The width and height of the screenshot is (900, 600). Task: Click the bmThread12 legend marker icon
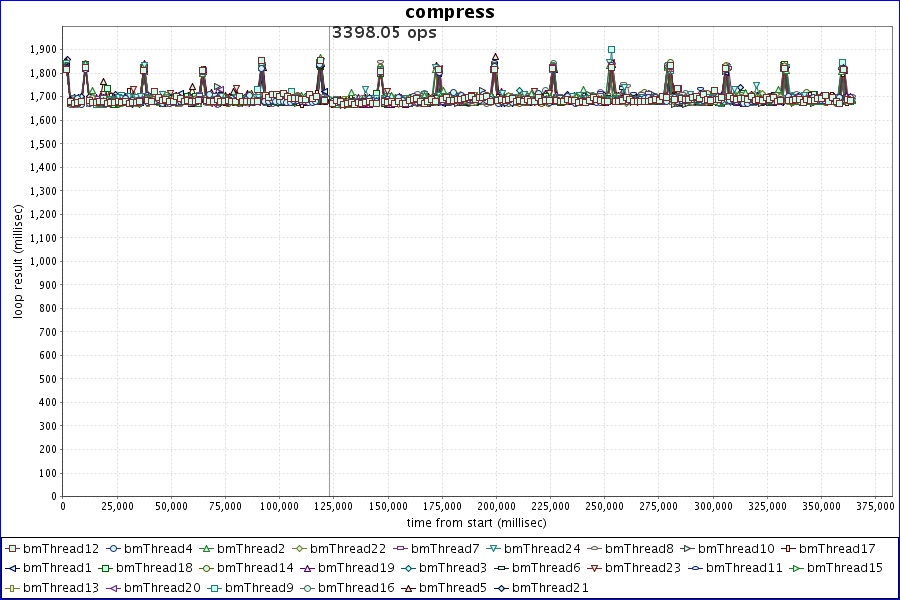tap(11, 549)
